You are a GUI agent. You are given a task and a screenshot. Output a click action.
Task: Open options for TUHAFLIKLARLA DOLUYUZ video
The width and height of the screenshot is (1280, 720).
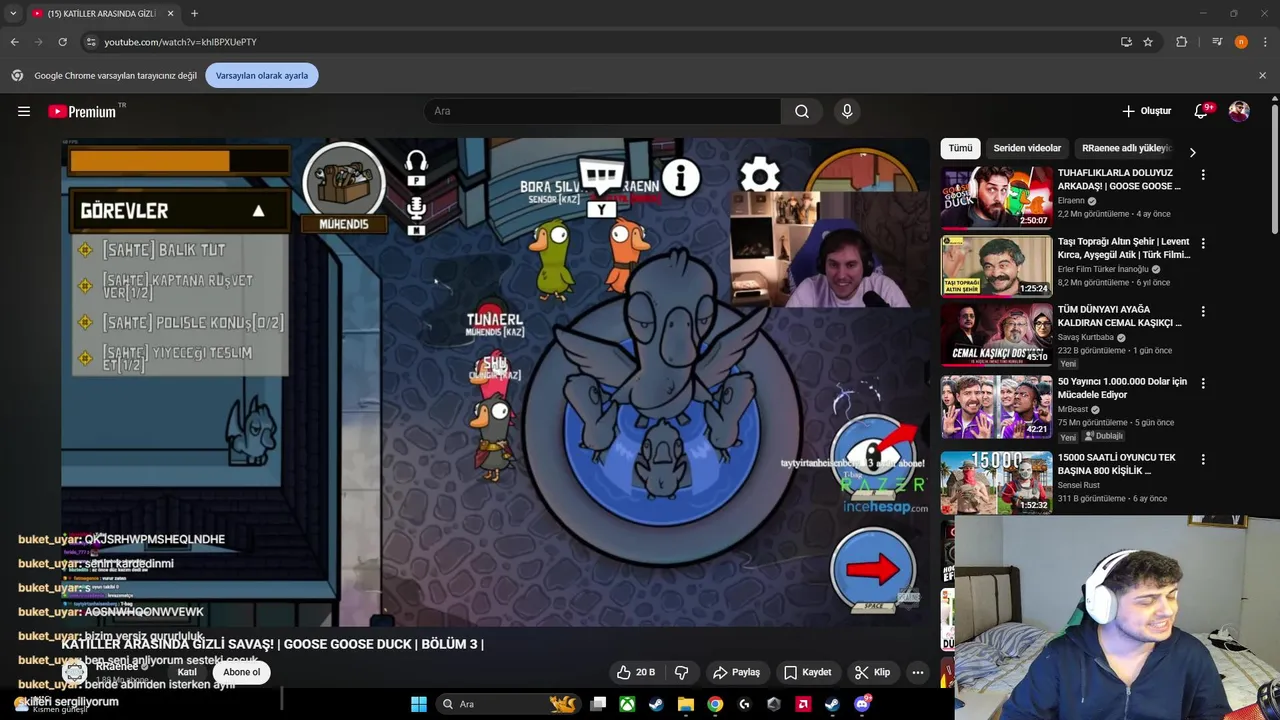1203,175
